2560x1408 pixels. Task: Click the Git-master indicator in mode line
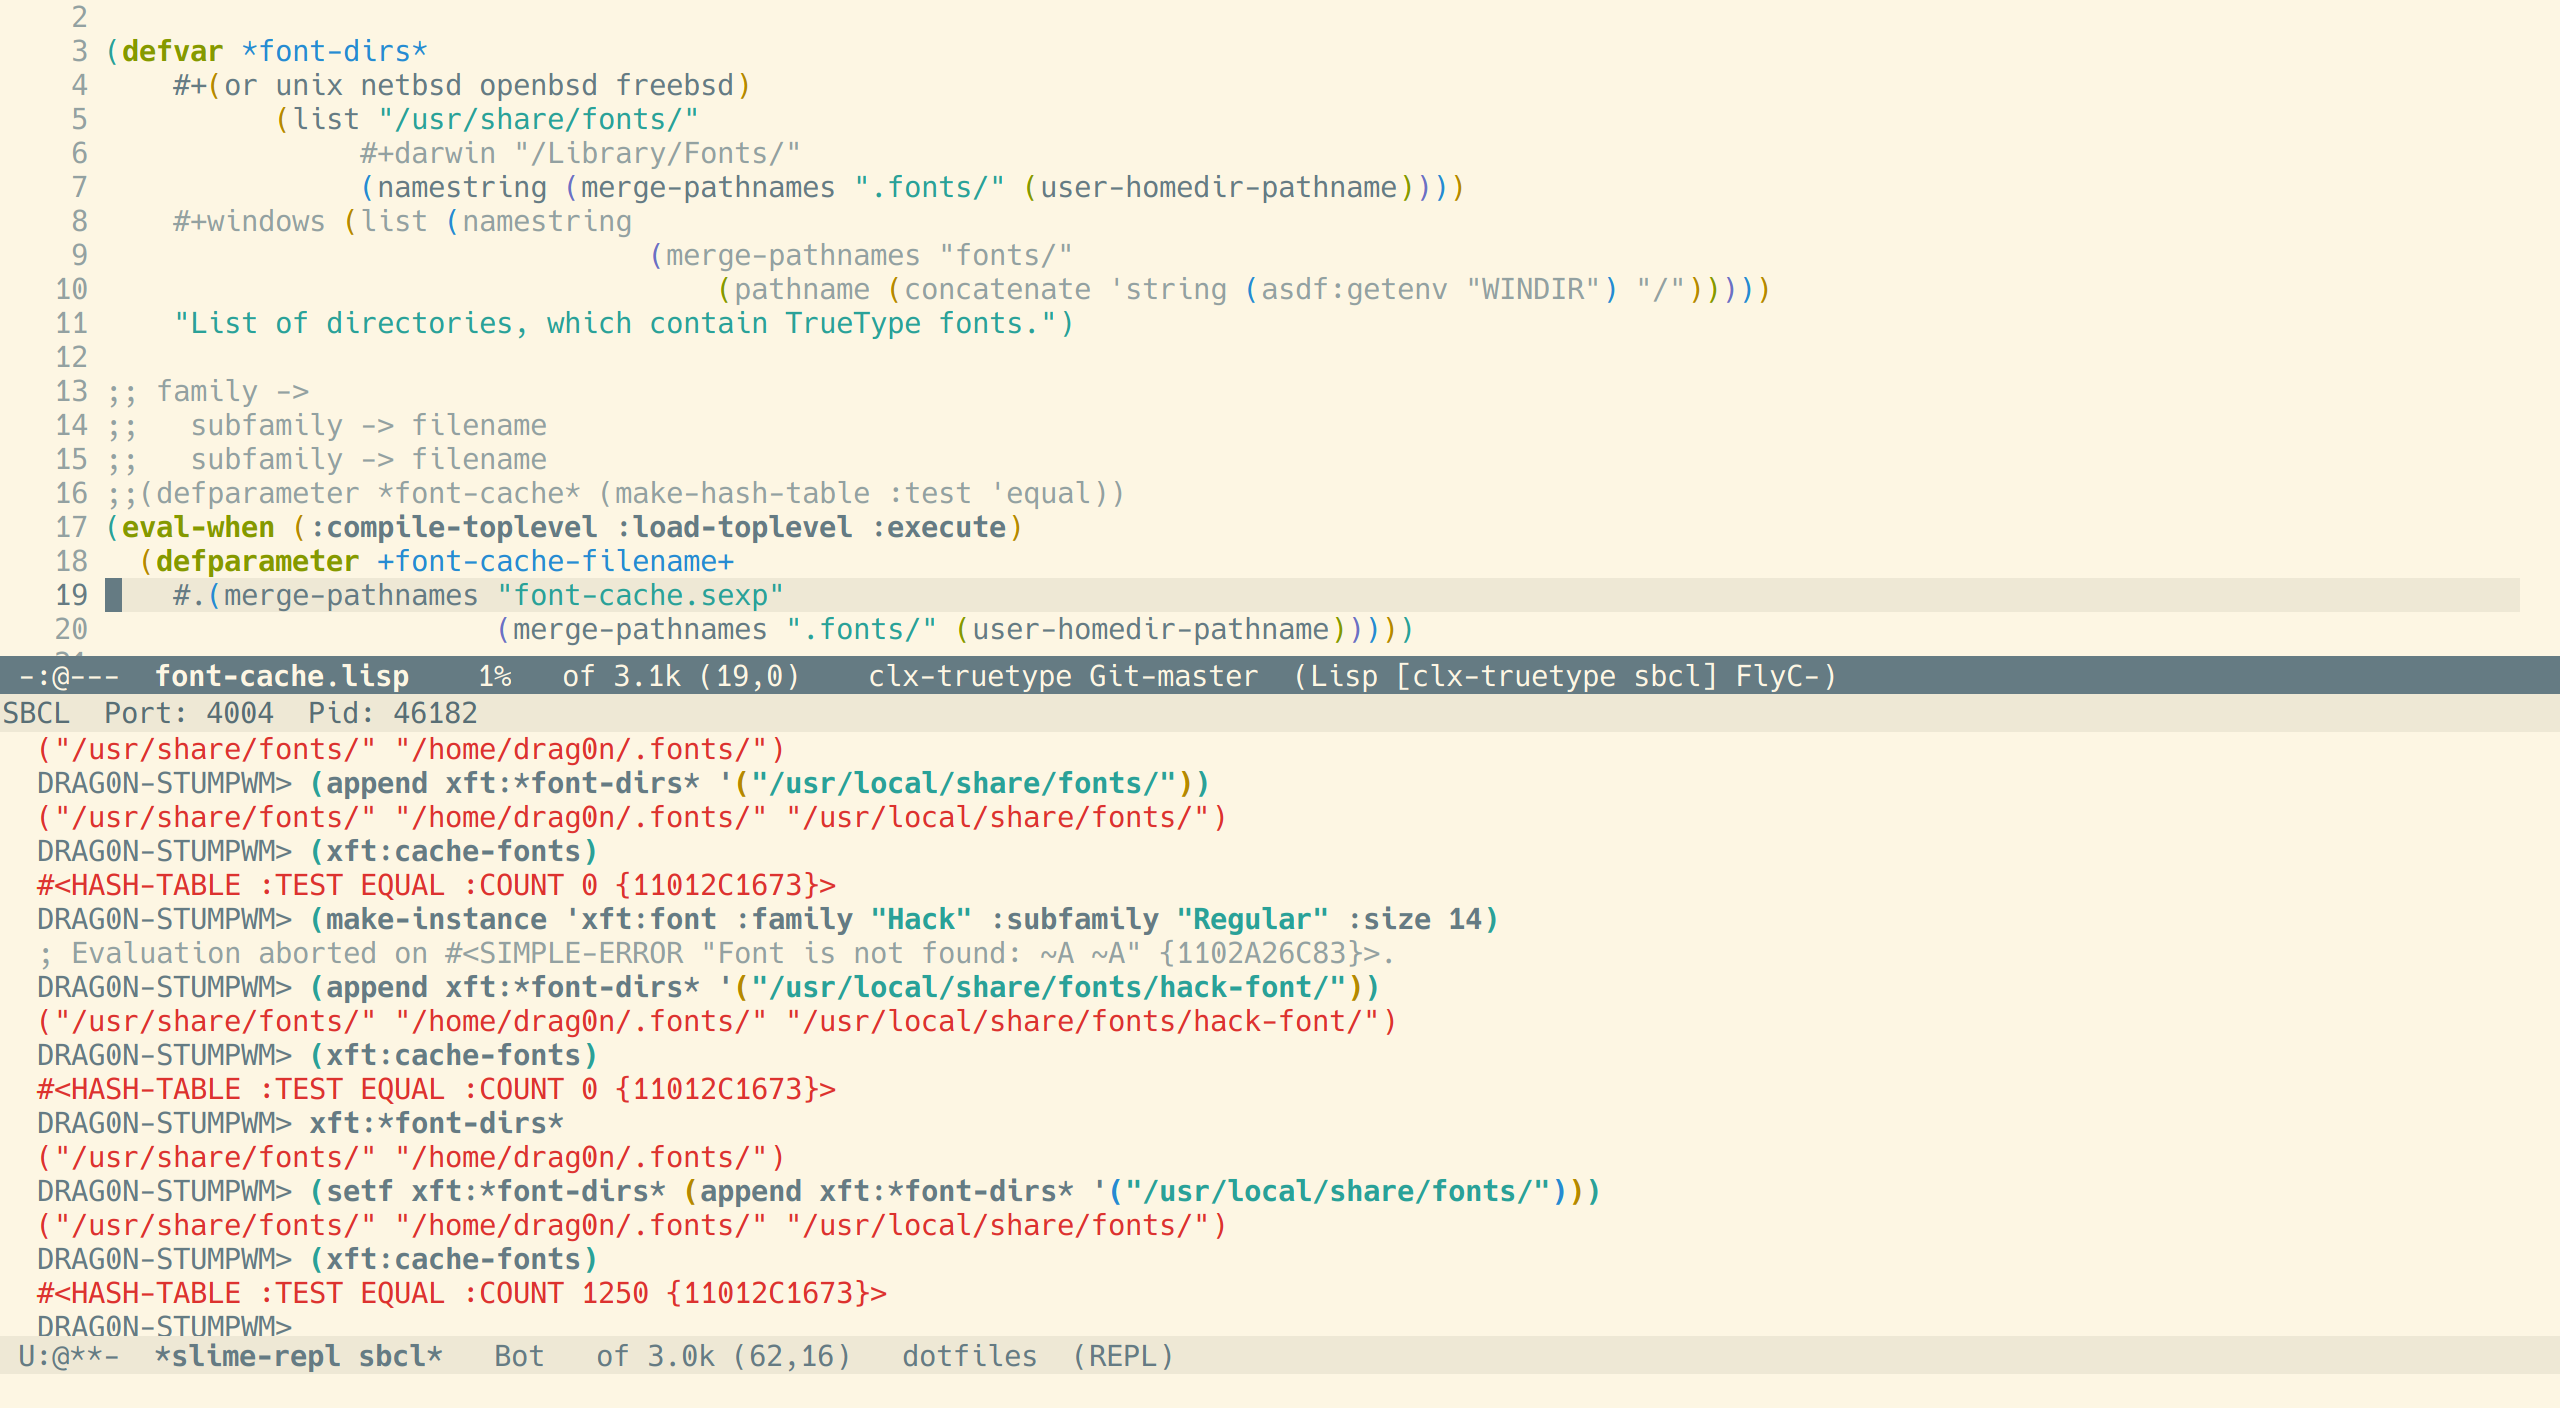[x=1173, y=676]
